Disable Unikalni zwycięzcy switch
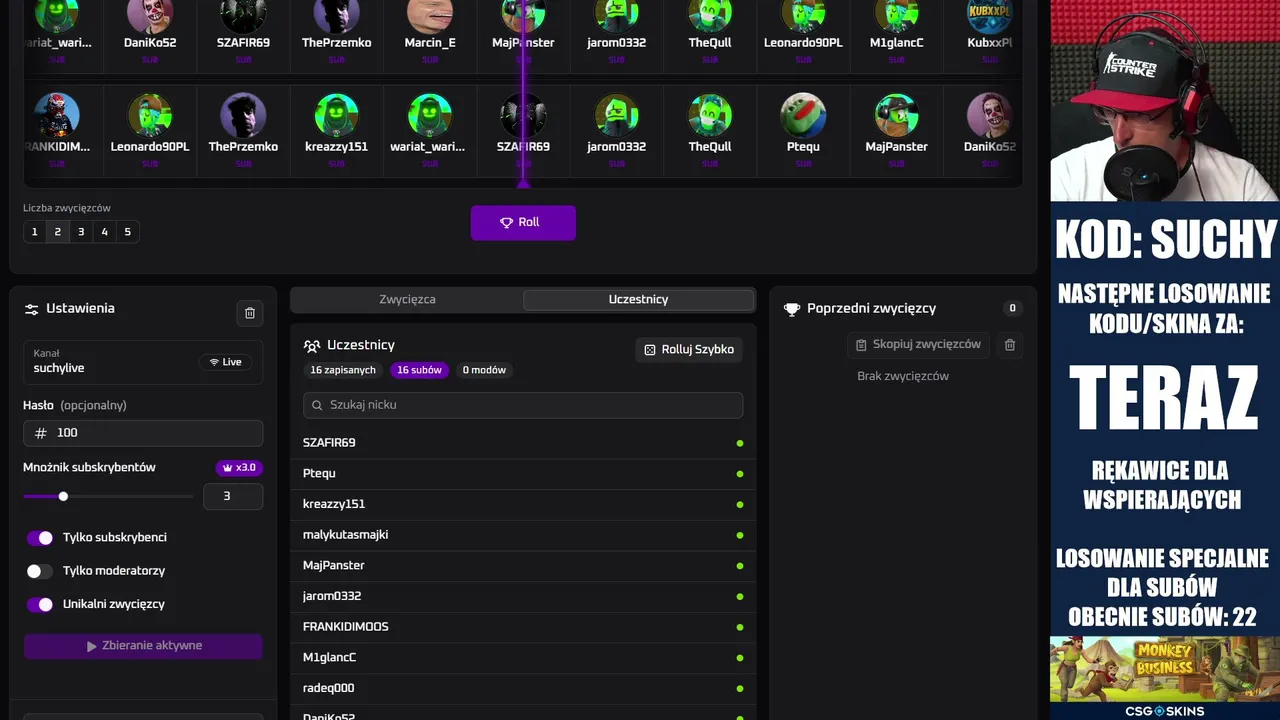This screenshot has width=1280, height=720. [40, 605]
